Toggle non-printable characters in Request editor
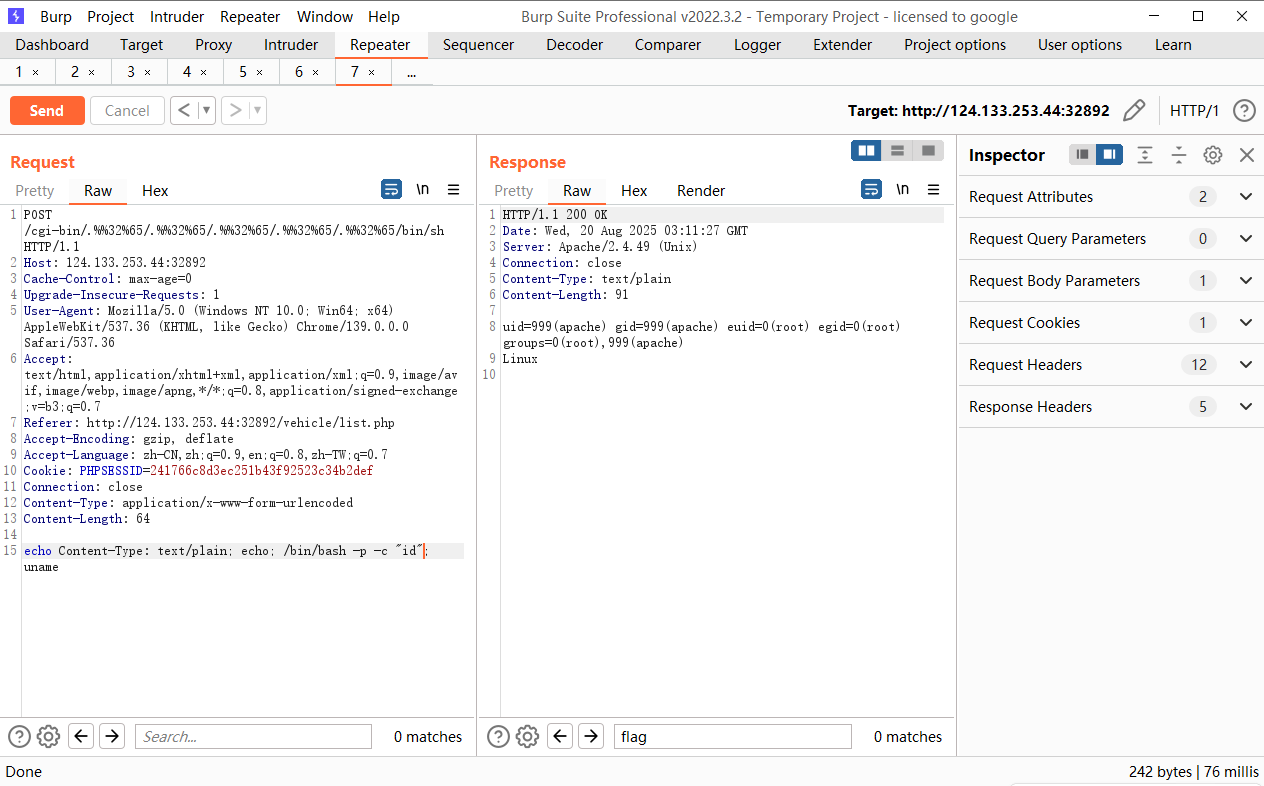1264x786 pixels. tap(423, 189)
